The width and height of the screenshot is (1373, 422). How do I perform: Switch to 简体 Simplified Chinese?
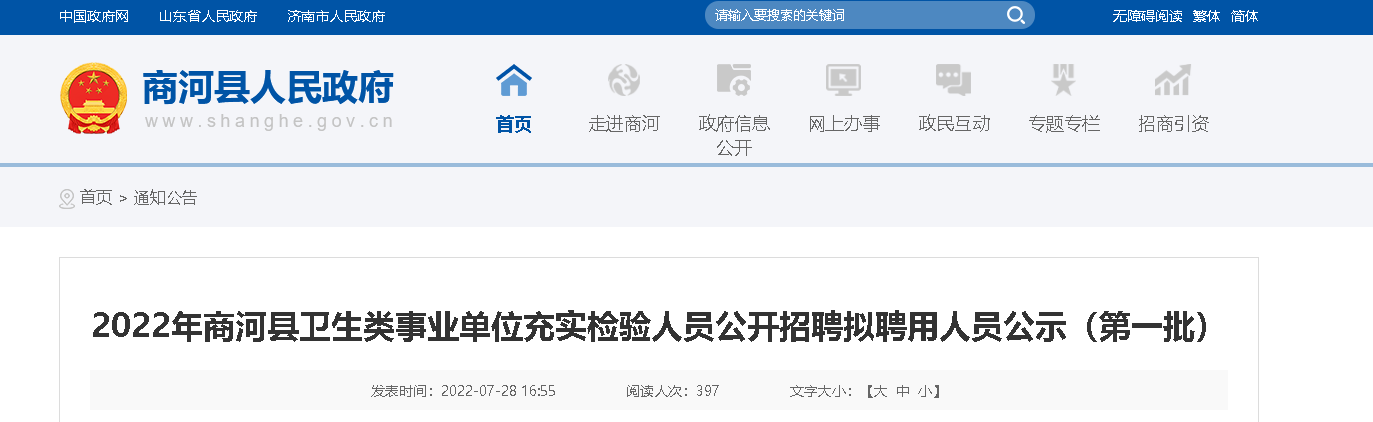[1245, 16]
